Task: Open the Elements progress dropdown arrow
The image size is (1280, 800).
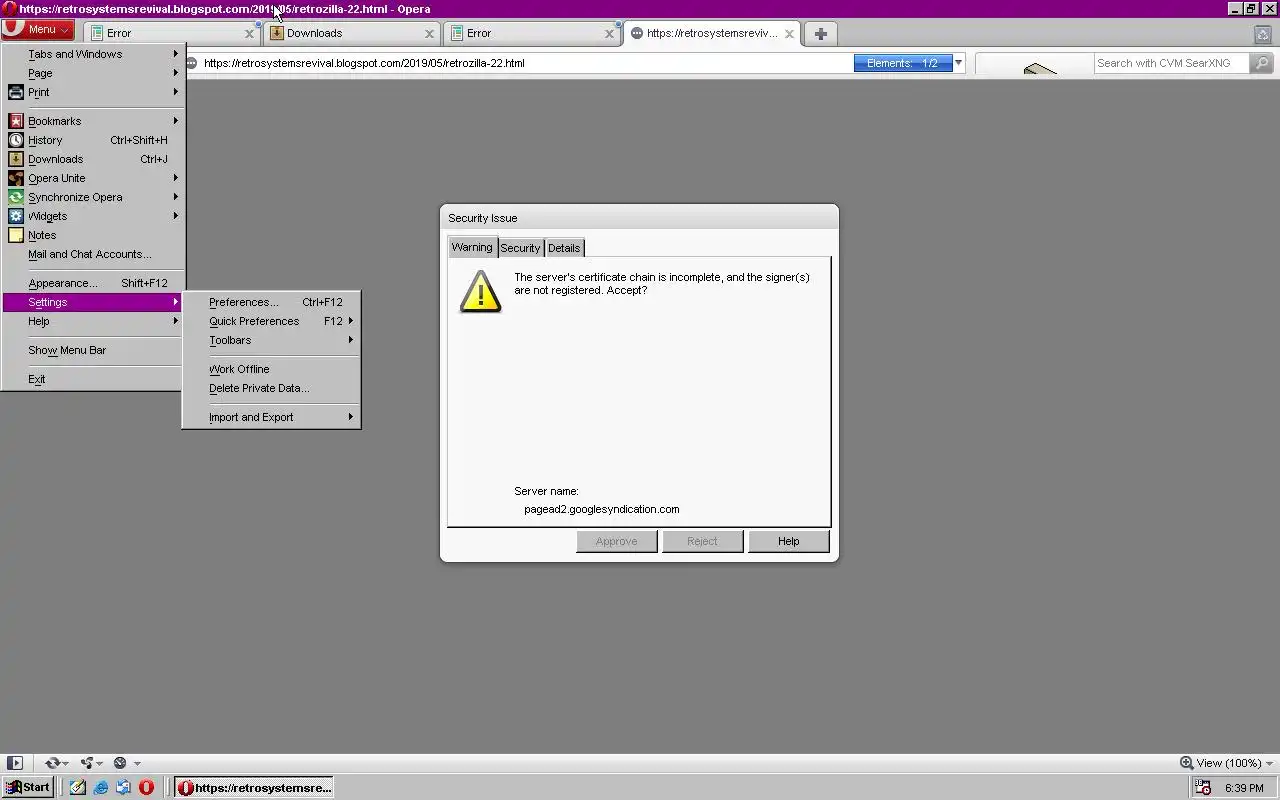Action: [958, 63]
